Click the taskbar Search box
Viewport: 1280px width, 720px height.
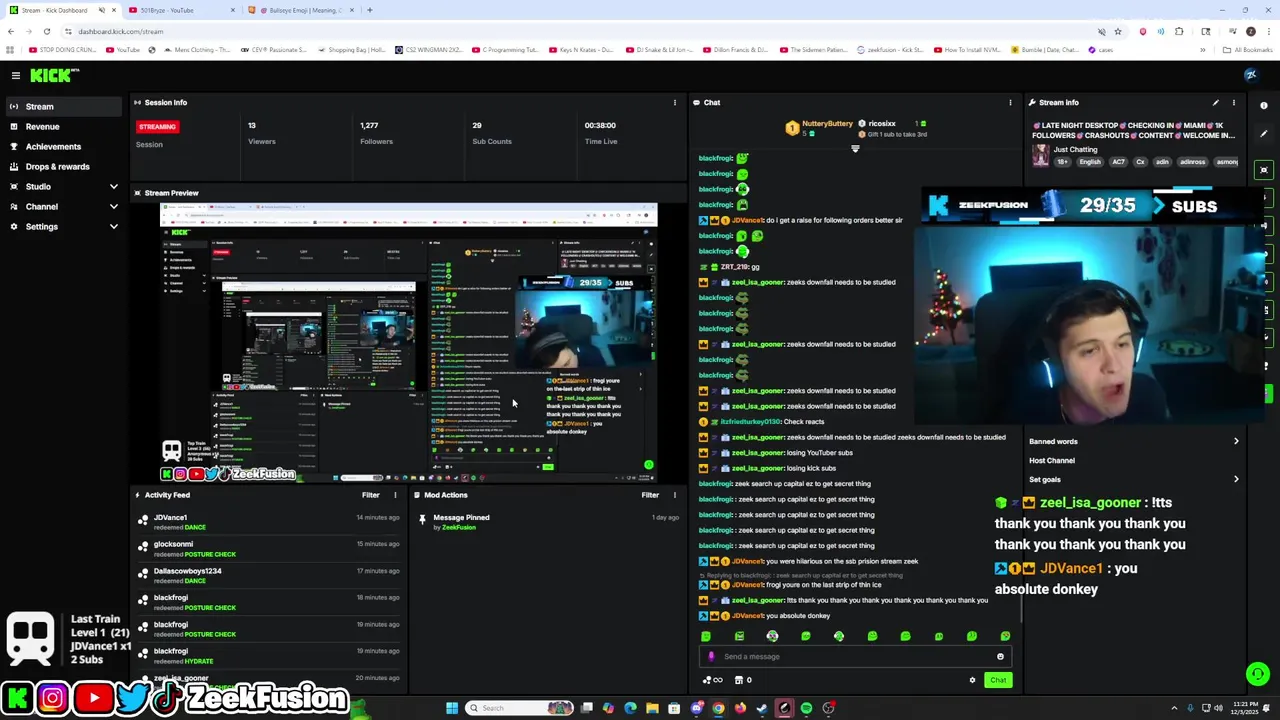click(520, 708)
